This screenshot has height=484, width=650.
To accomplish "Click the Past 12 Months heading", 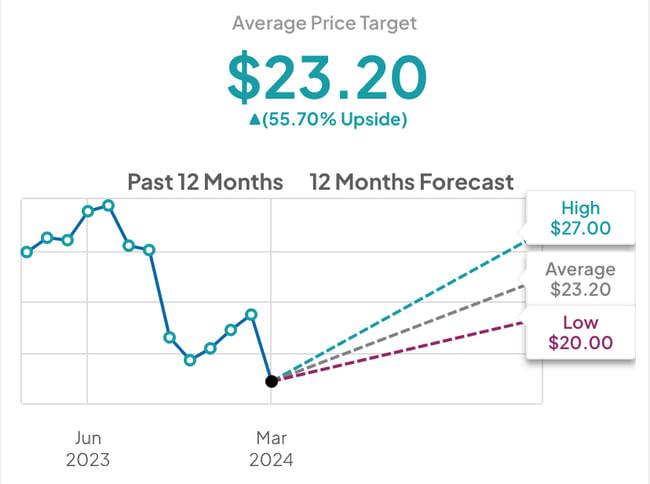I will (x=205, y=182).
